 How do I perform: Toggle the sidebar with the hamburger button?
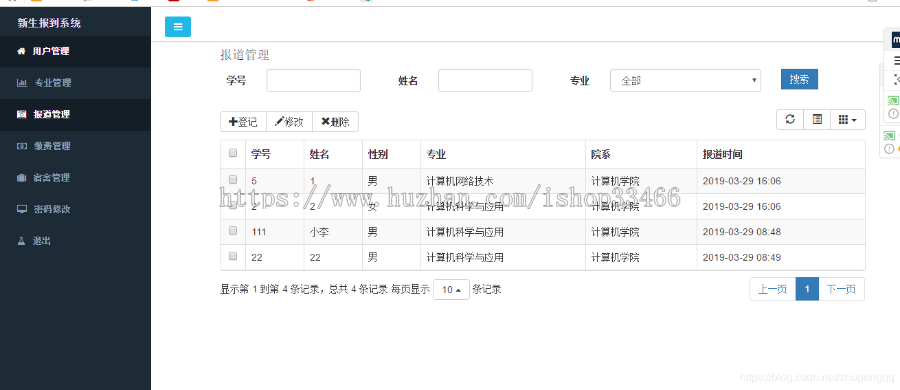point(178,26)
